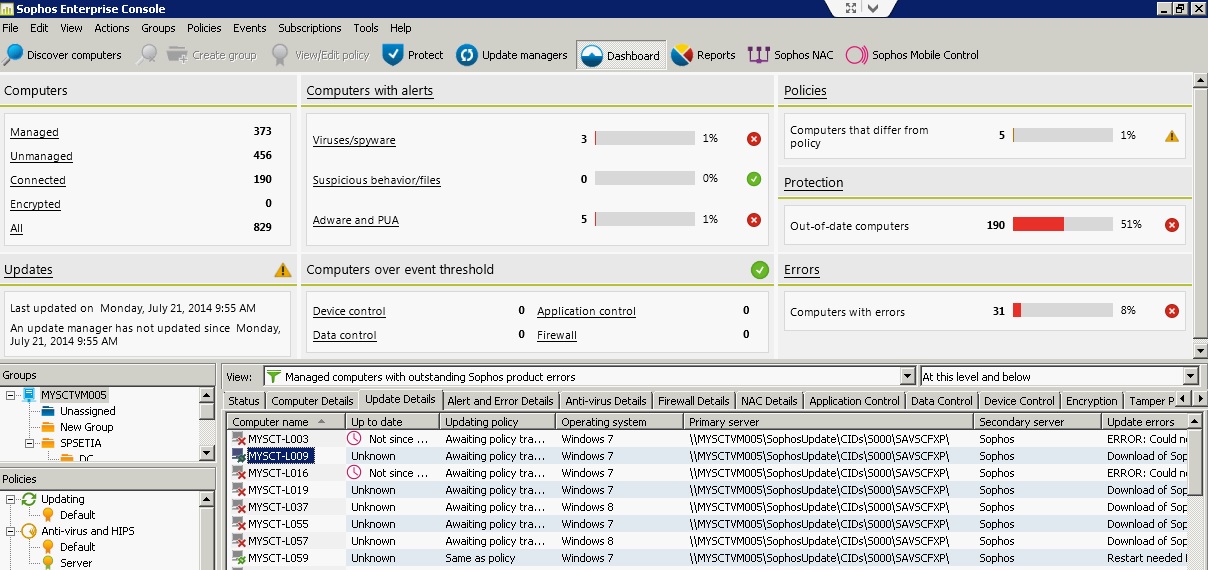Viewport: 1208px width, 570px height.
Task: Click the Out-of-date computers progress bar
Action: click(x=1063, y=225)
